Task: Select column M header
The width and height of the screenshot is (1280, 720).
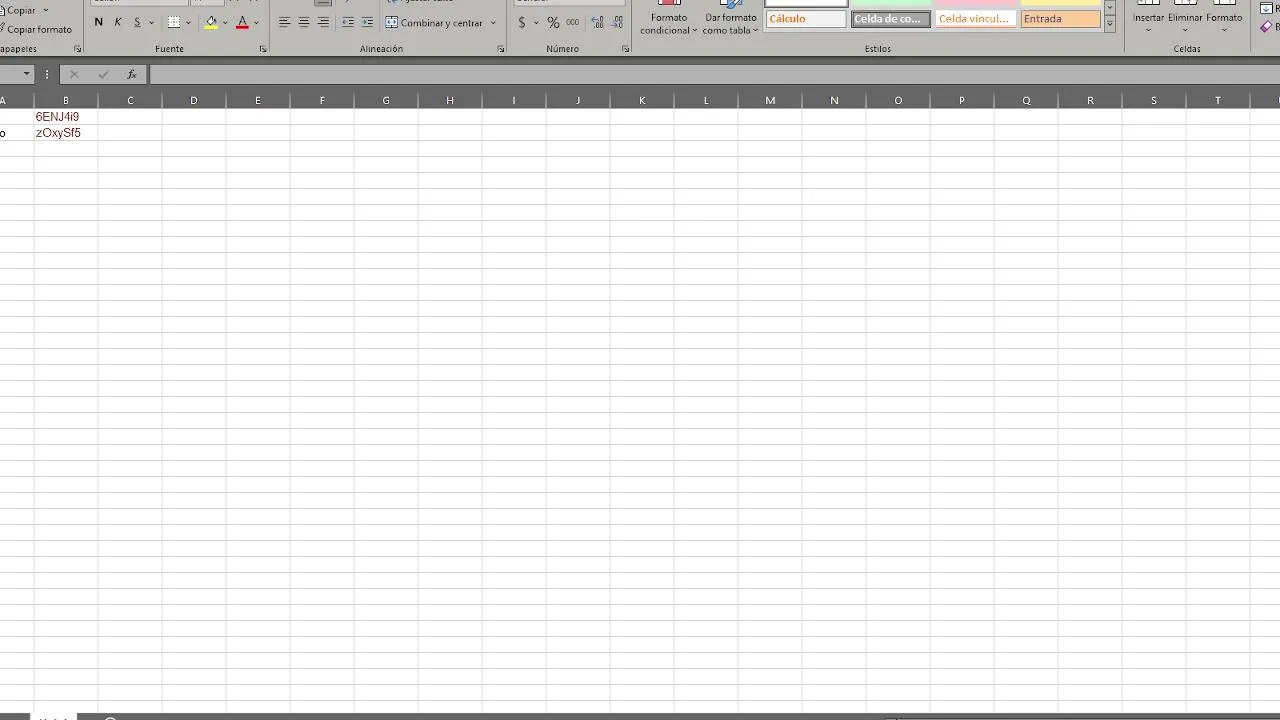Action: click(770, 100)
